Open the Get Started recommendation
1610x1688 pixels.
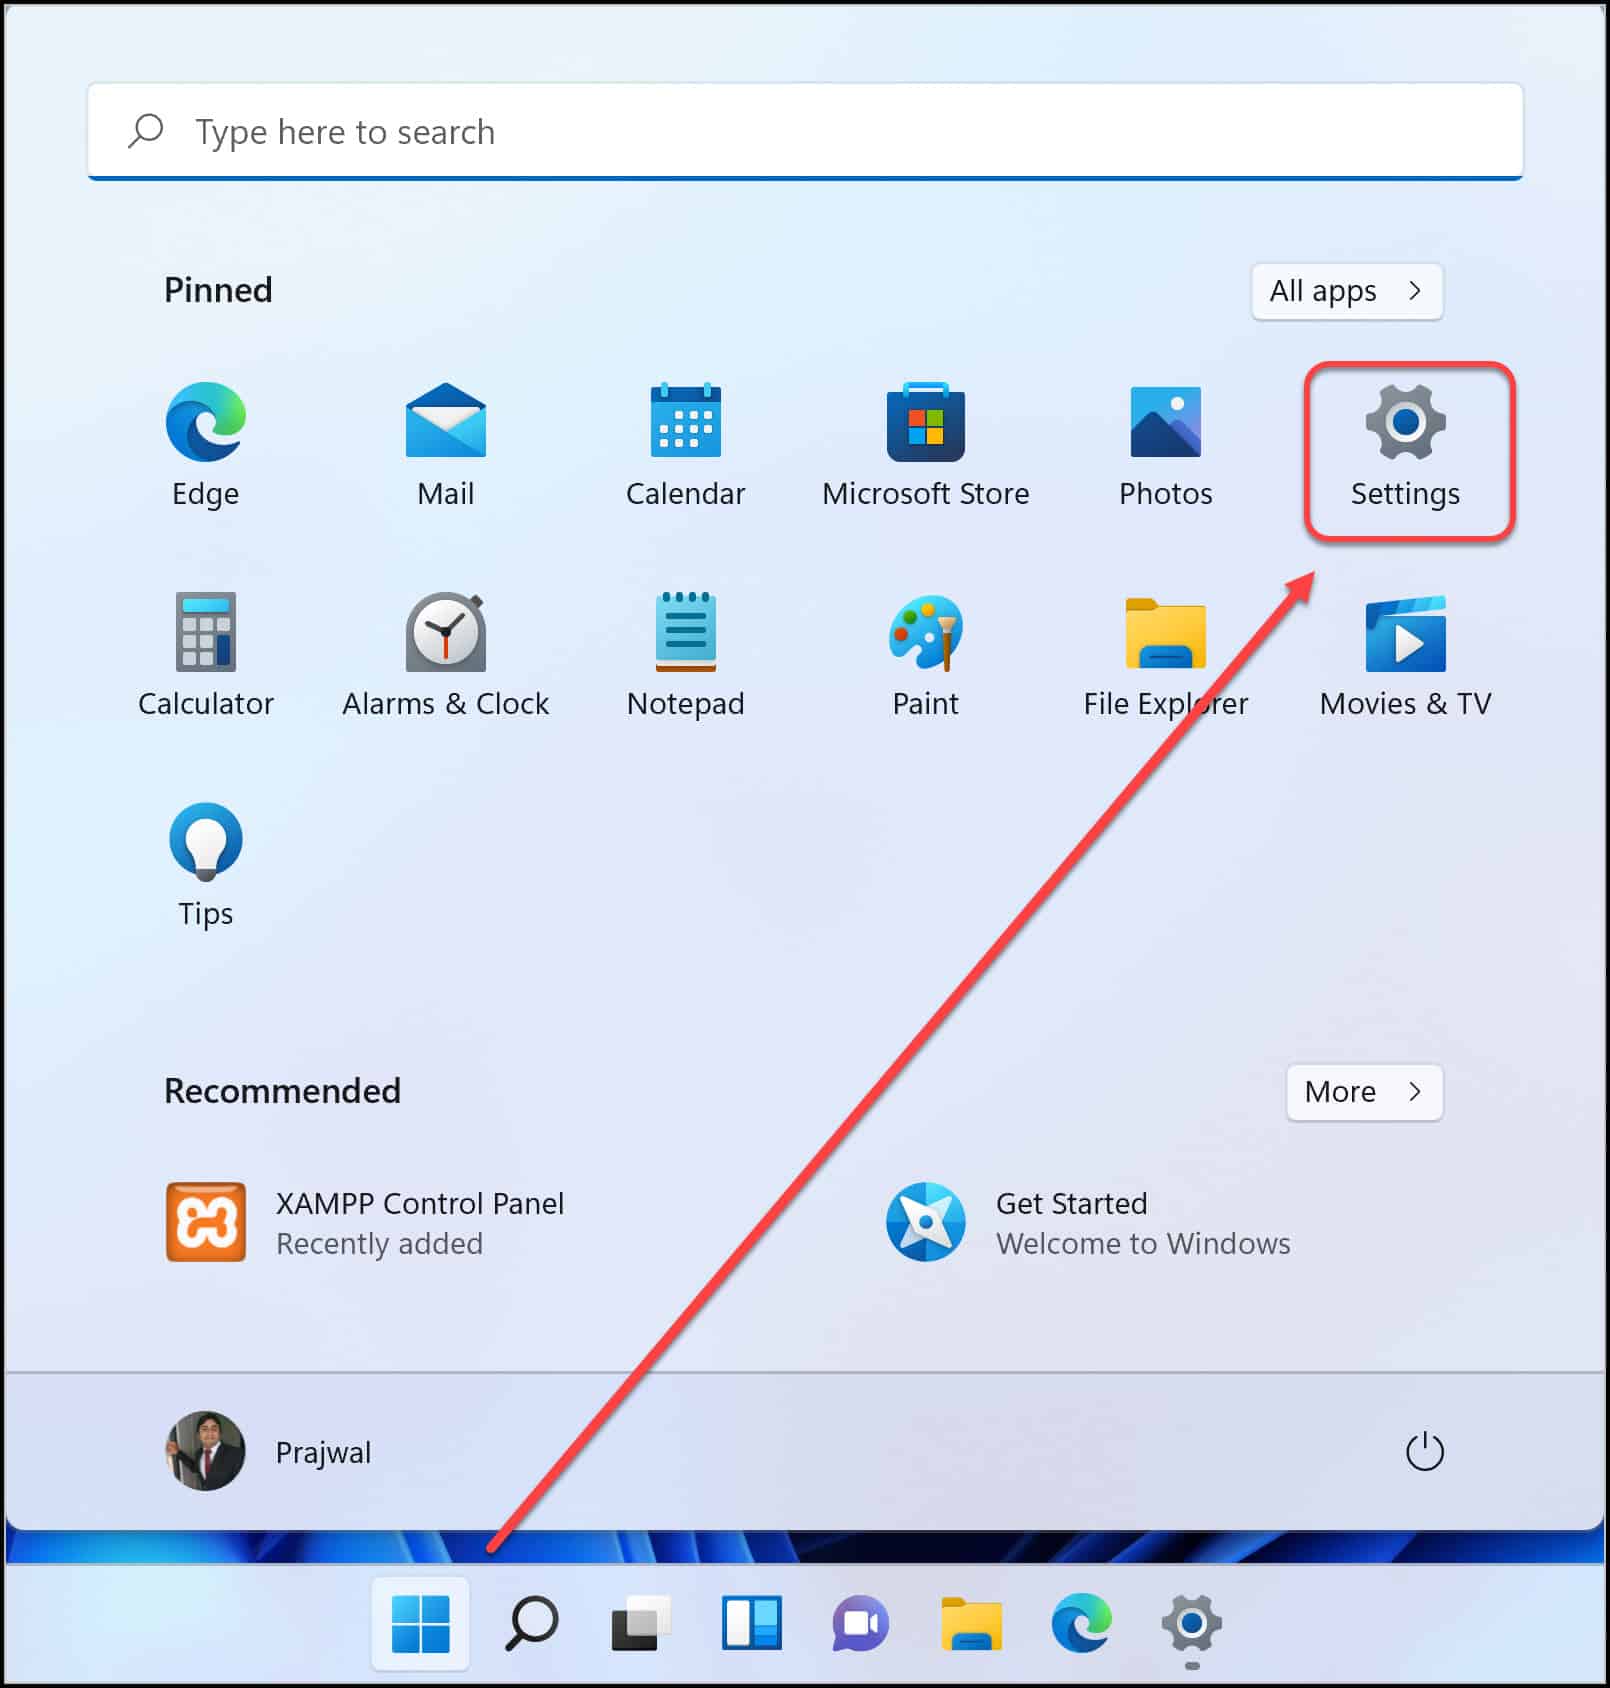pyautogui.click(x=1088, y=1222)
